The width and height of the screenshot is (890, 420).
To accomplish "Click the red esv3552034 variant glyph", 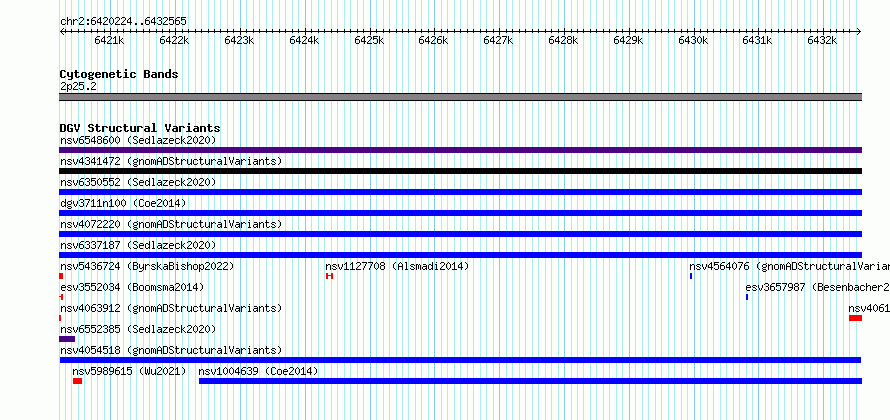I will 61,297.
